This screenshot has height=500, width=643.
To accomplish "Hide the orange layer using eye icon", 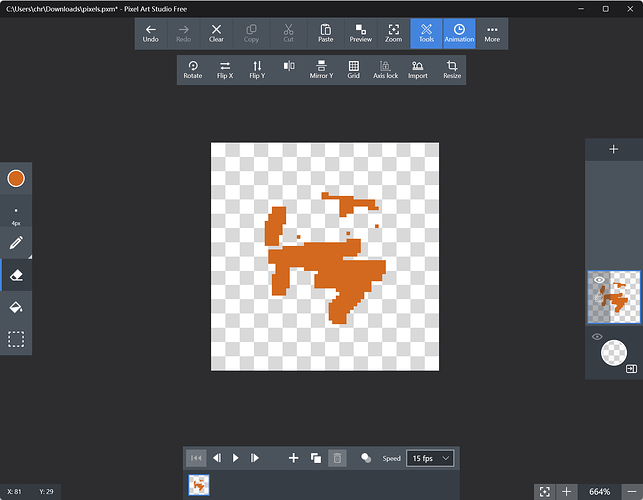I will tap(598, 281).
